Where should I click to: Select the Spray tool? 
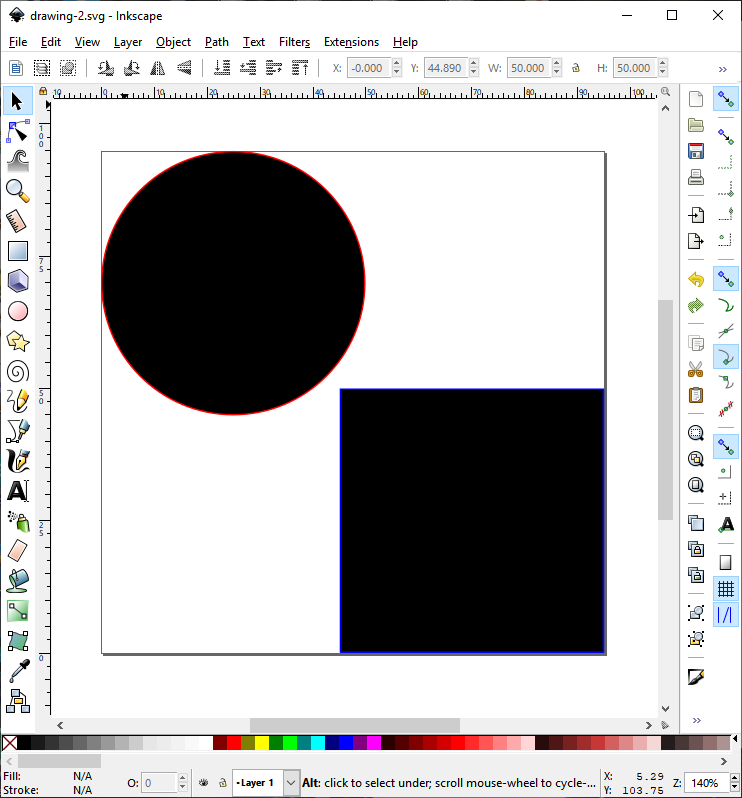(17, 521)
